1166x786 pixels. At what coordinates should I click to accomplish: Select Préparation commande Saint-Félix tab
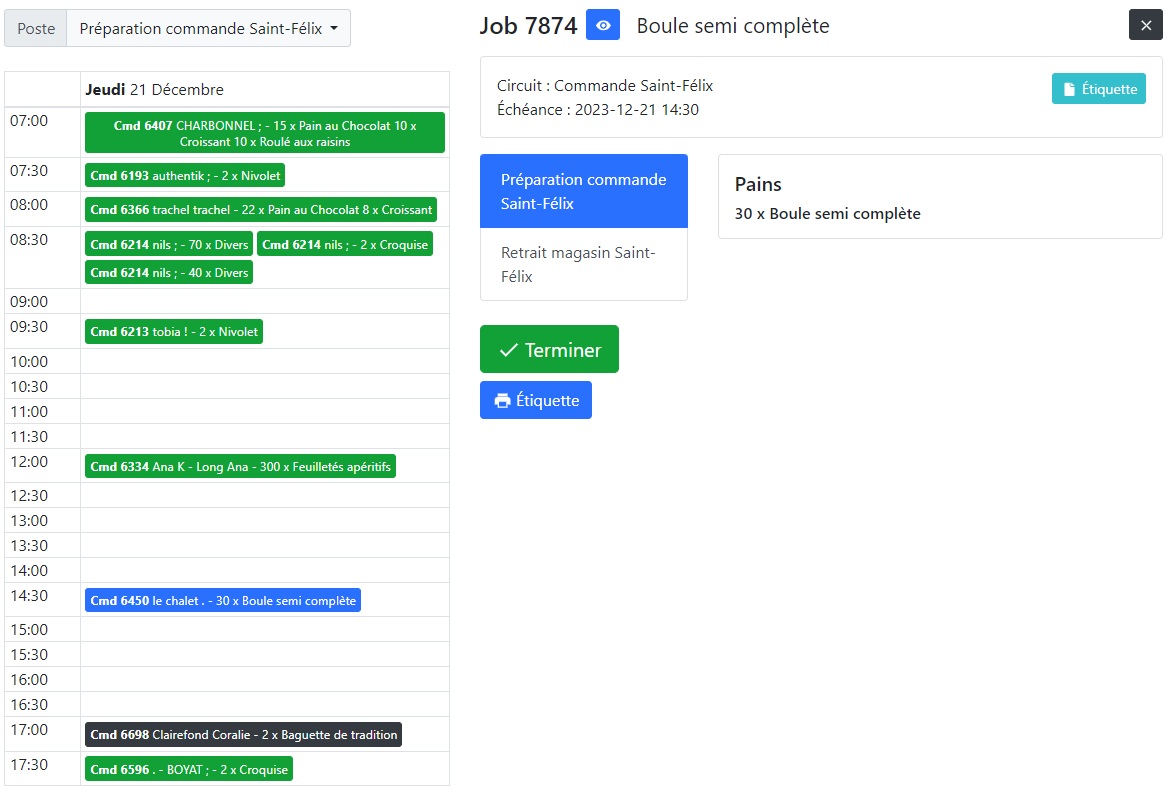pyautogui.click(x=583, y=191)
